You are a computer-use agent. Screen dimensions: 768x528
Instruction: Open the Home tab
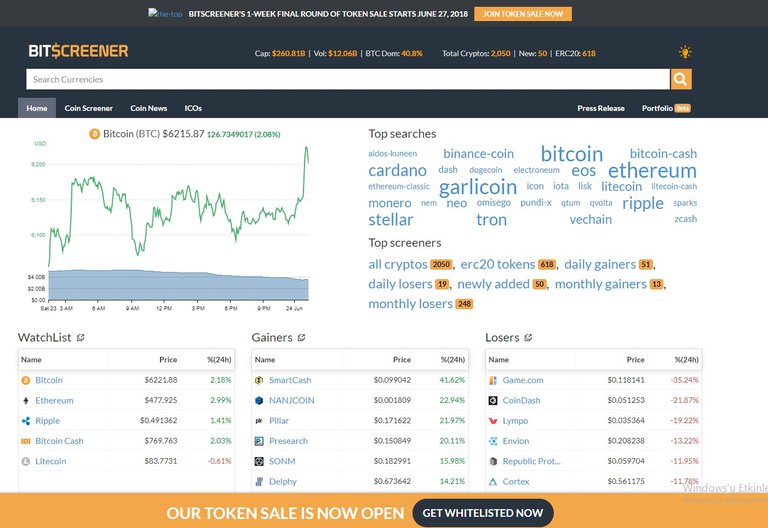tap(37, 108)
